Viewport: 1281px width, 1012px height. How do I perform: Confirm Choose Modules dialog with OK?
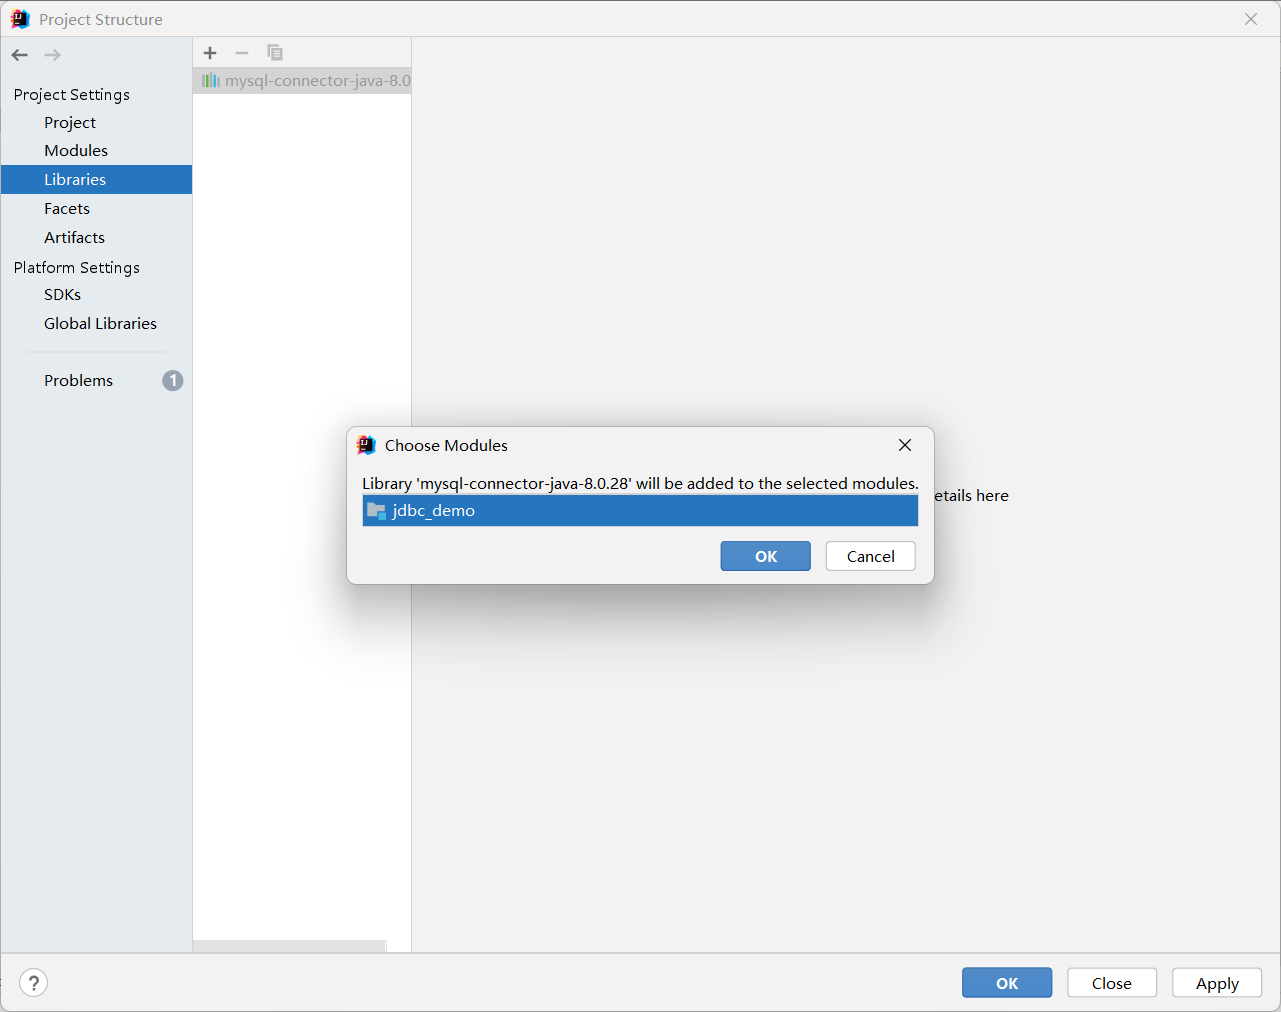coord(766,557)
